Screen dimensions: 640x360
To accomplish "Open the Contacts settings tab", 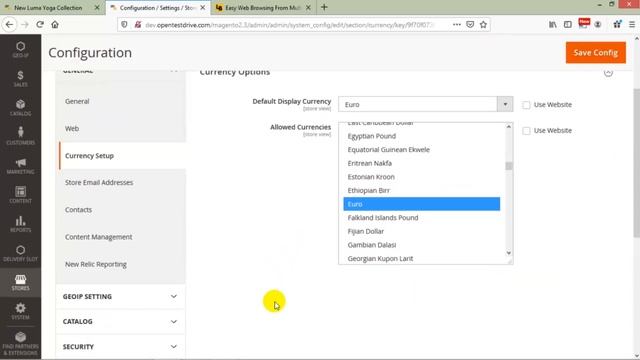I will click(x=78, y=210).
